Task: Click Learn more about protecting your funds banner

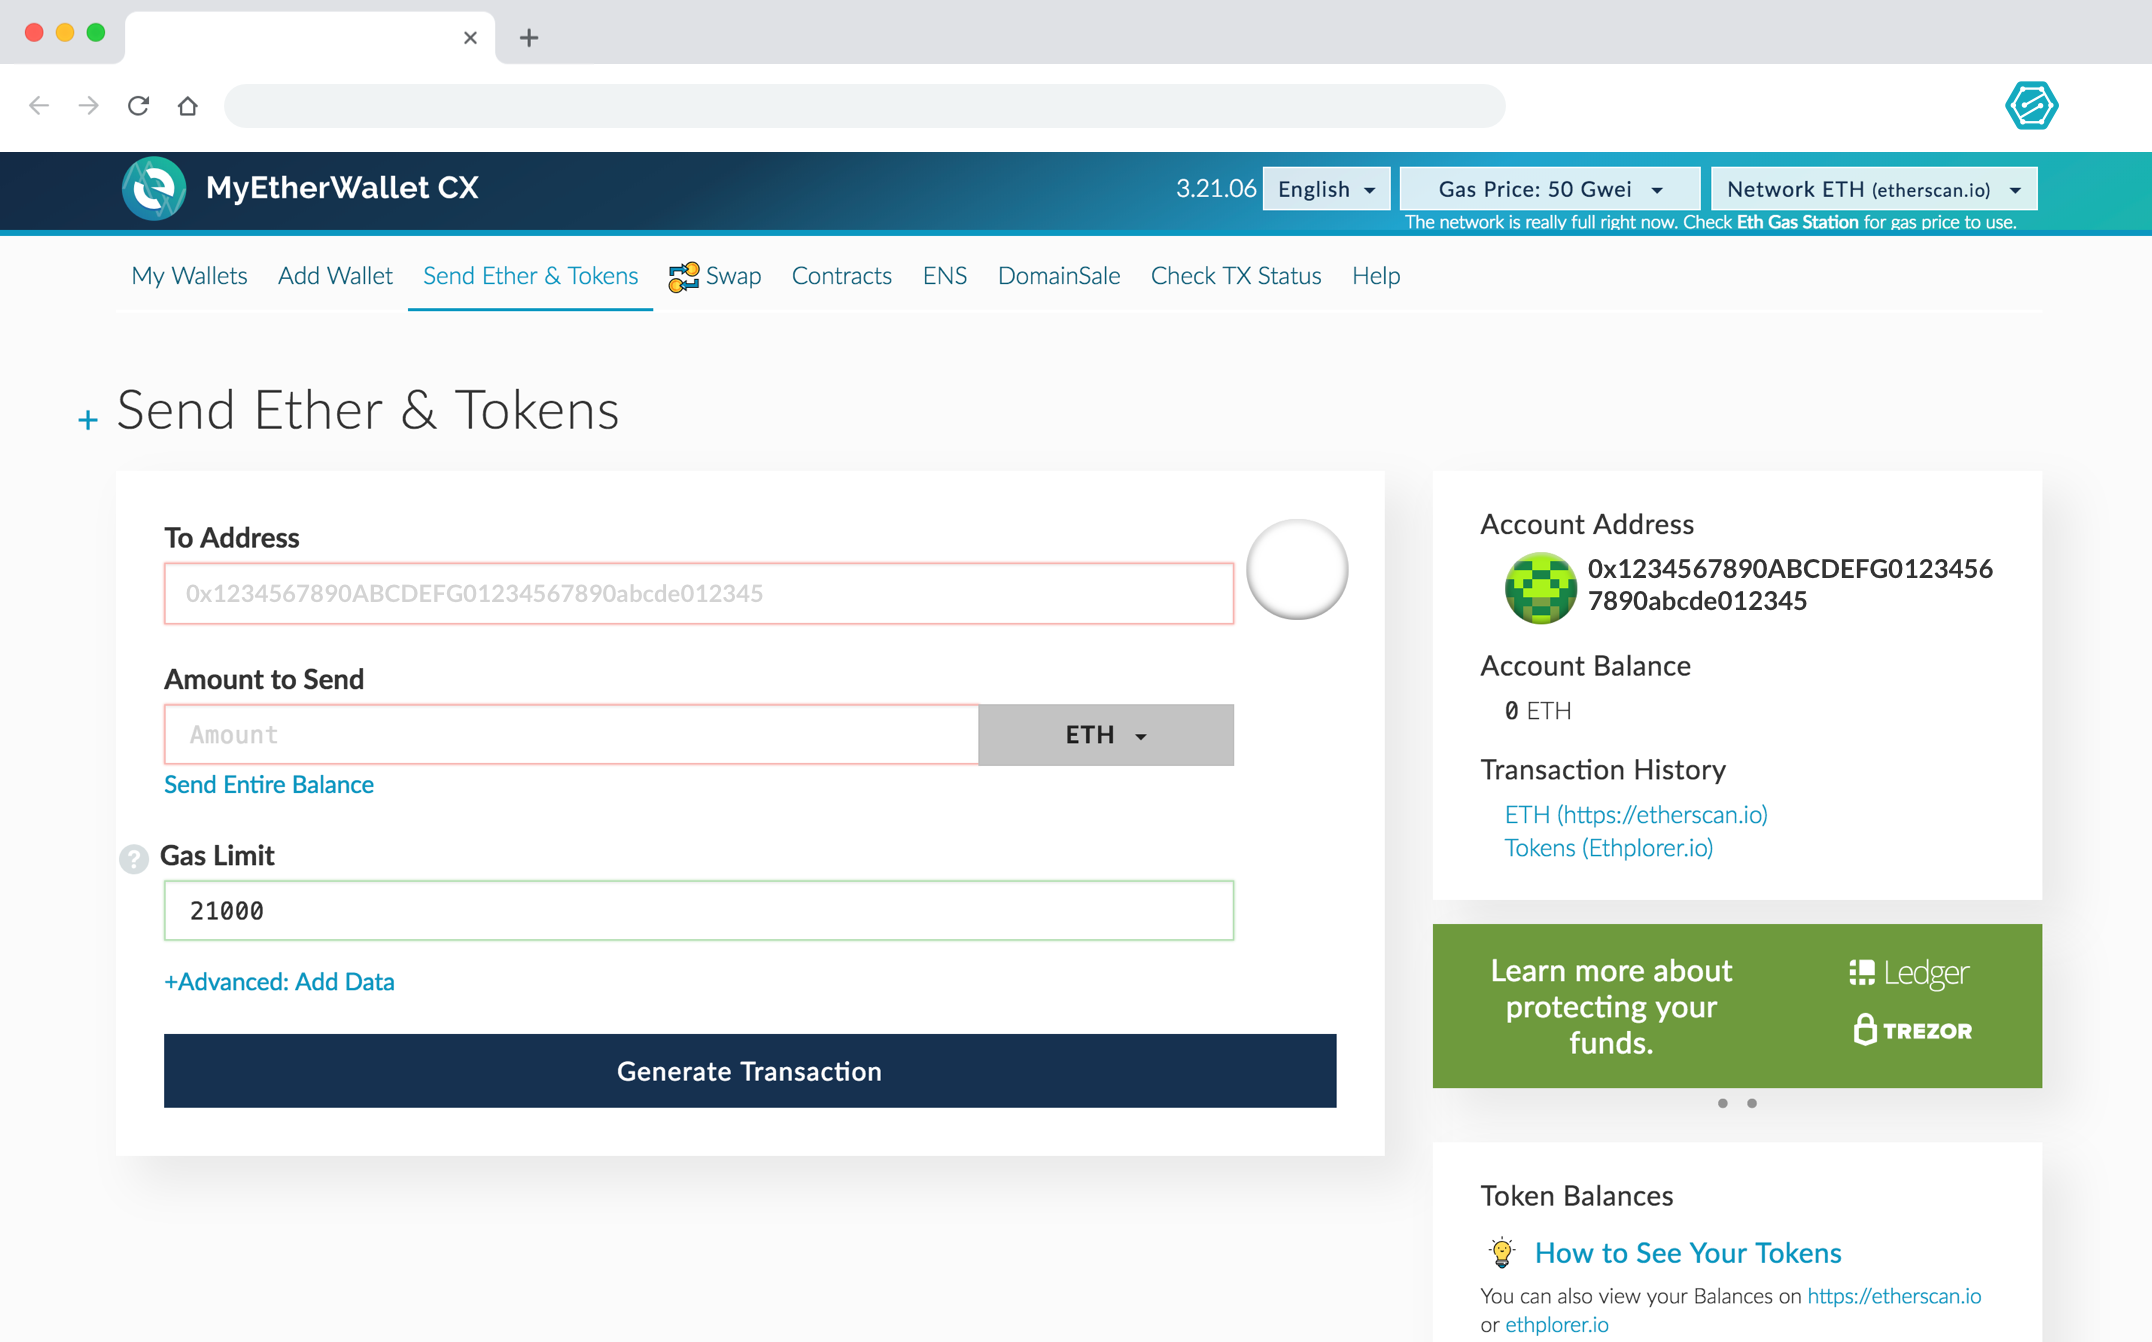Action: [1737, 1006]
